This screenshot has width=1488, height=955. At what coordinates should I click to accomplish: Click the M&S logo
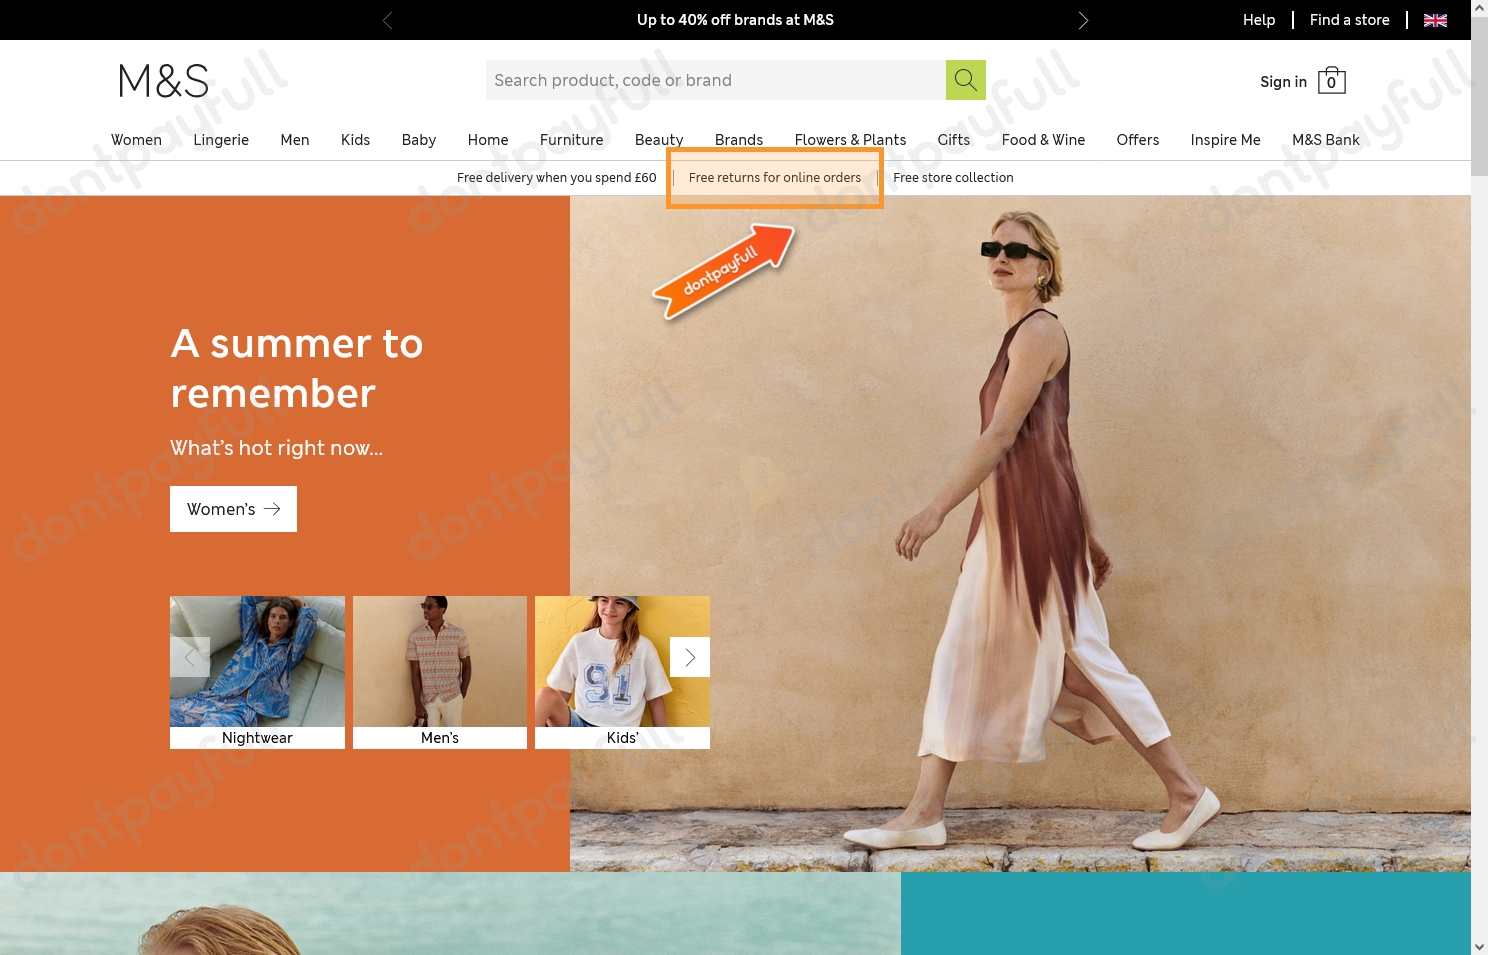162,80
